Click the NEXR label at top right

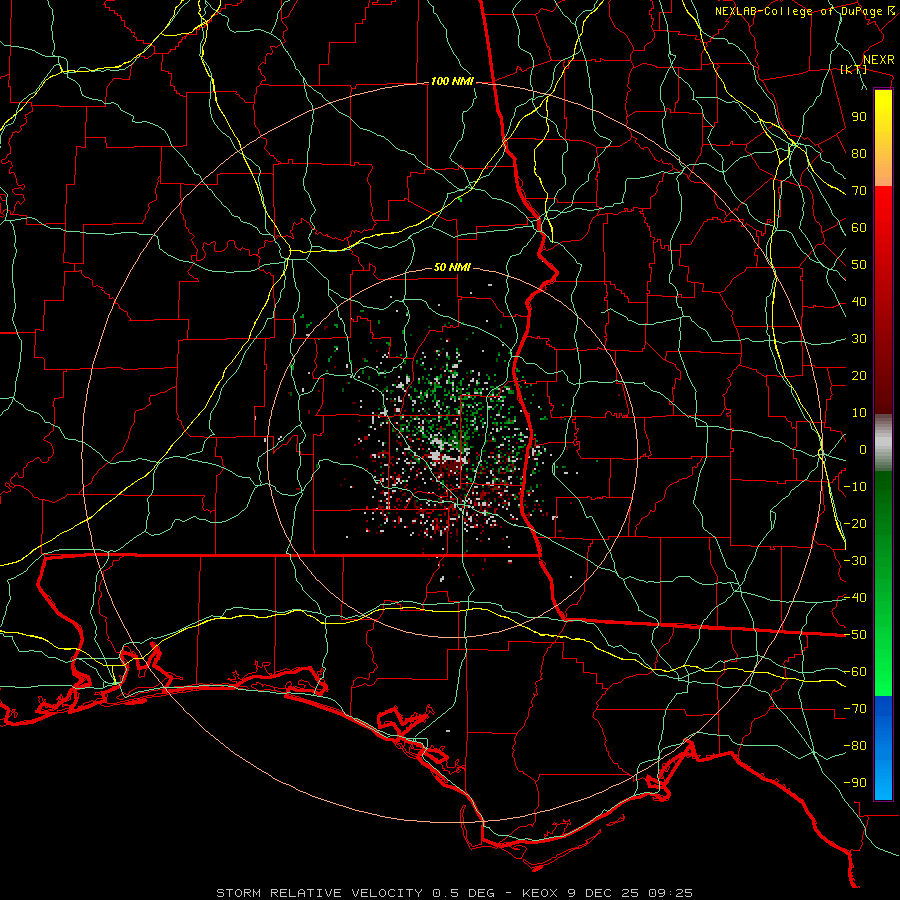pyautogui.click(x=878, y=60)
